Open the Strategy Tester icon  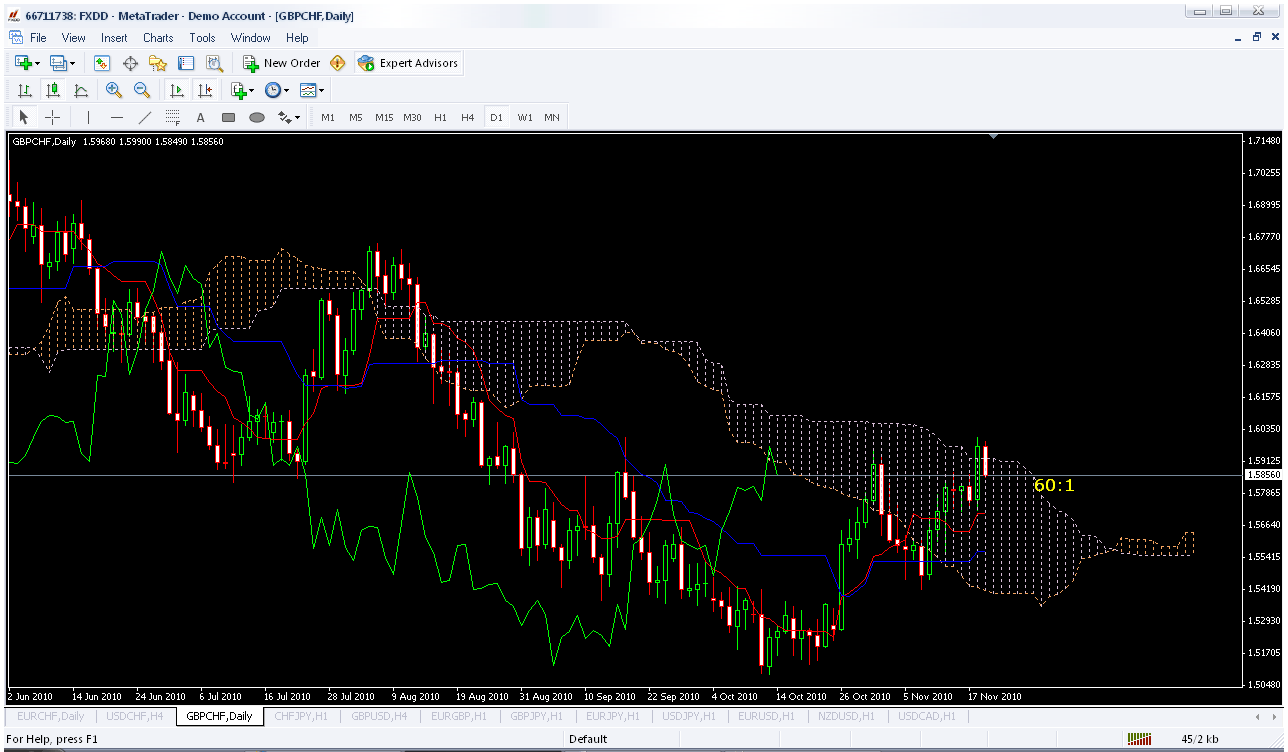[x=214, y=63]
